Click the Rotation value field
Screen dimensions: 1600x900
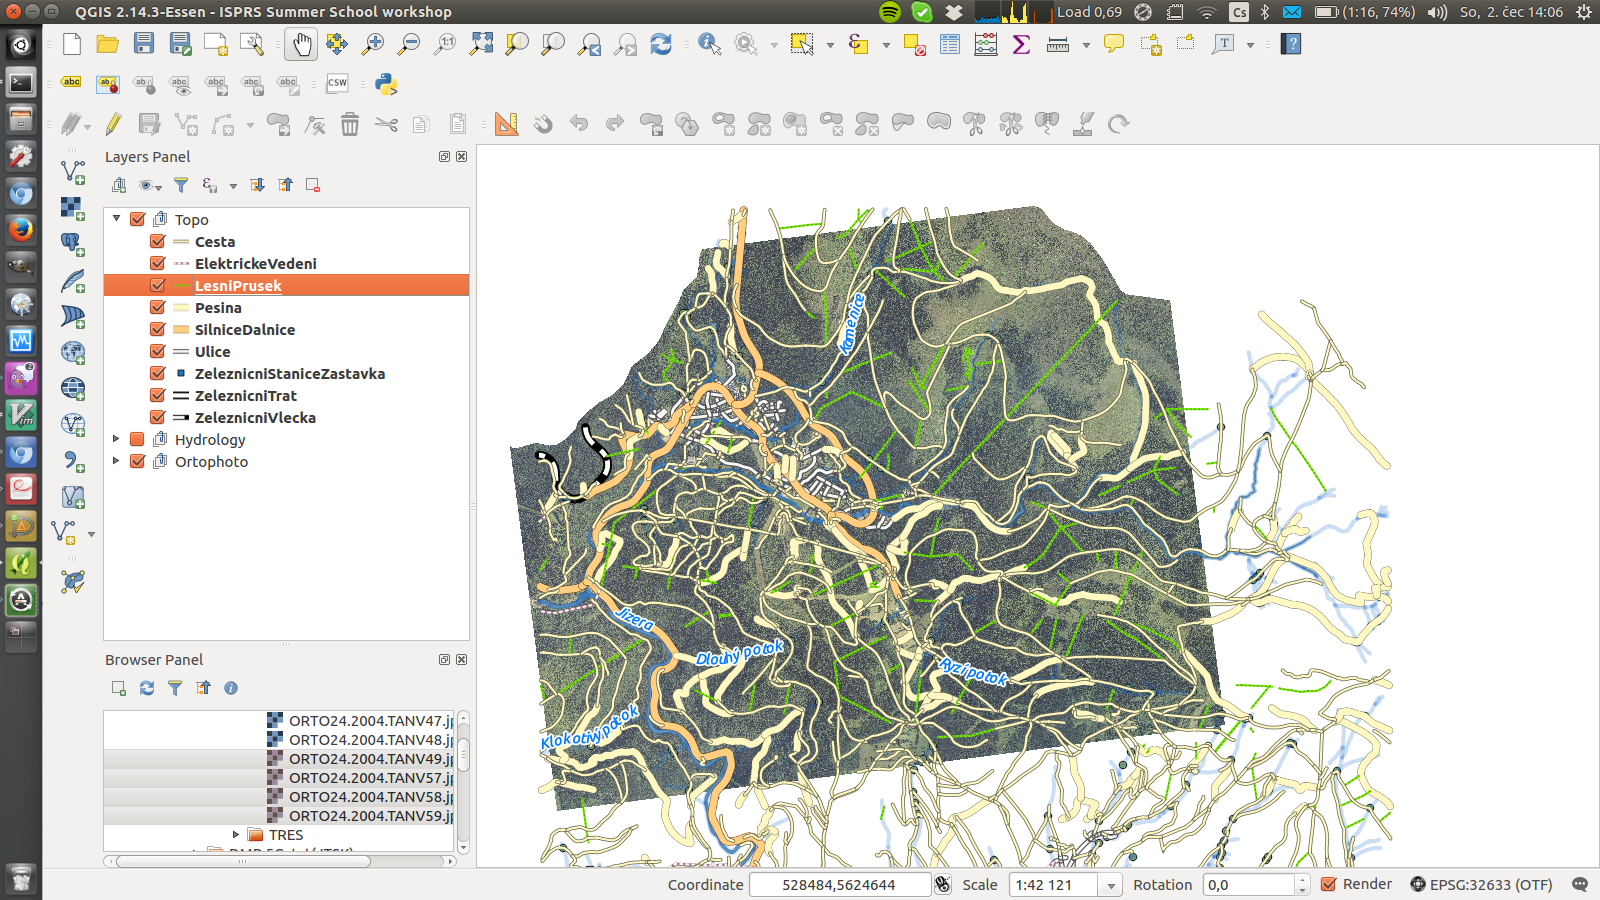pos(1250,885)
